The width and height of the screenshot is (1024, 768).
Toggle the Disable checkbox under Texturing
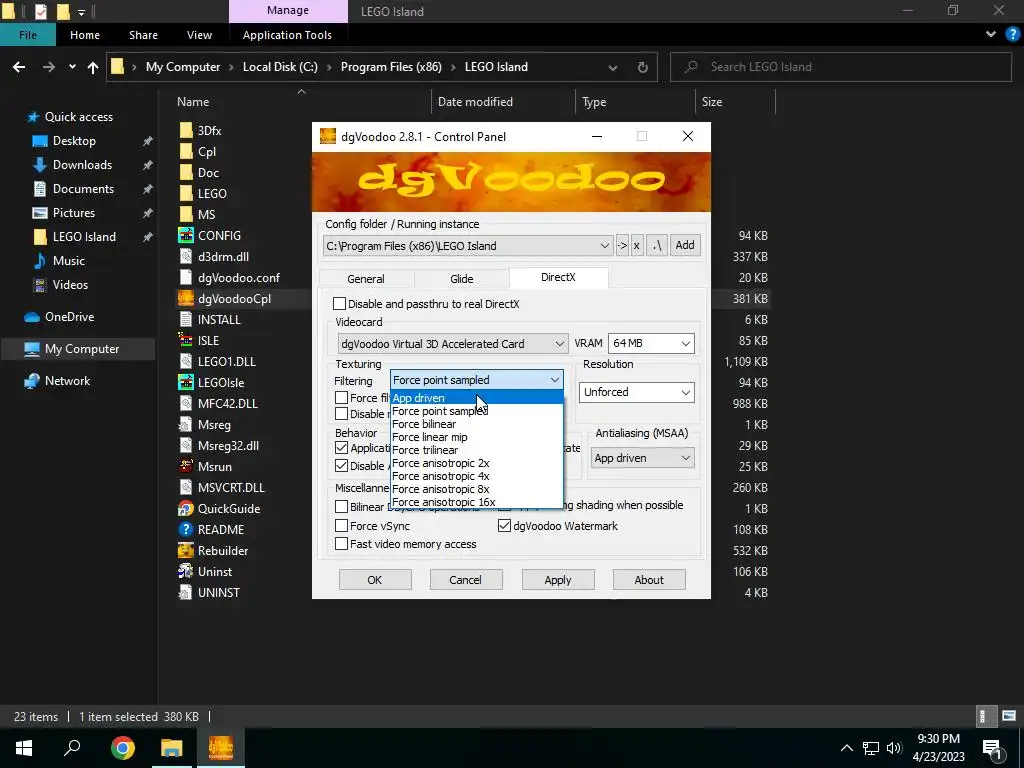pyautogui.click(x=341, y=413)
